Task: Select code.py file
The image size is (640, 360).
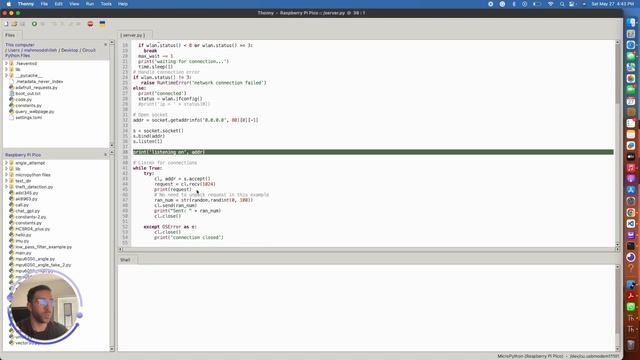Action: tap(23, 100)
